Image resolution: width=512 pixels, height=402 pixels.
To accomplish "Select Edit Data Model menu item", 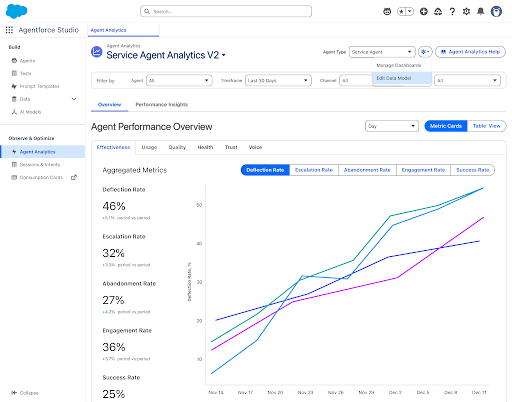I will pos(402,78).
